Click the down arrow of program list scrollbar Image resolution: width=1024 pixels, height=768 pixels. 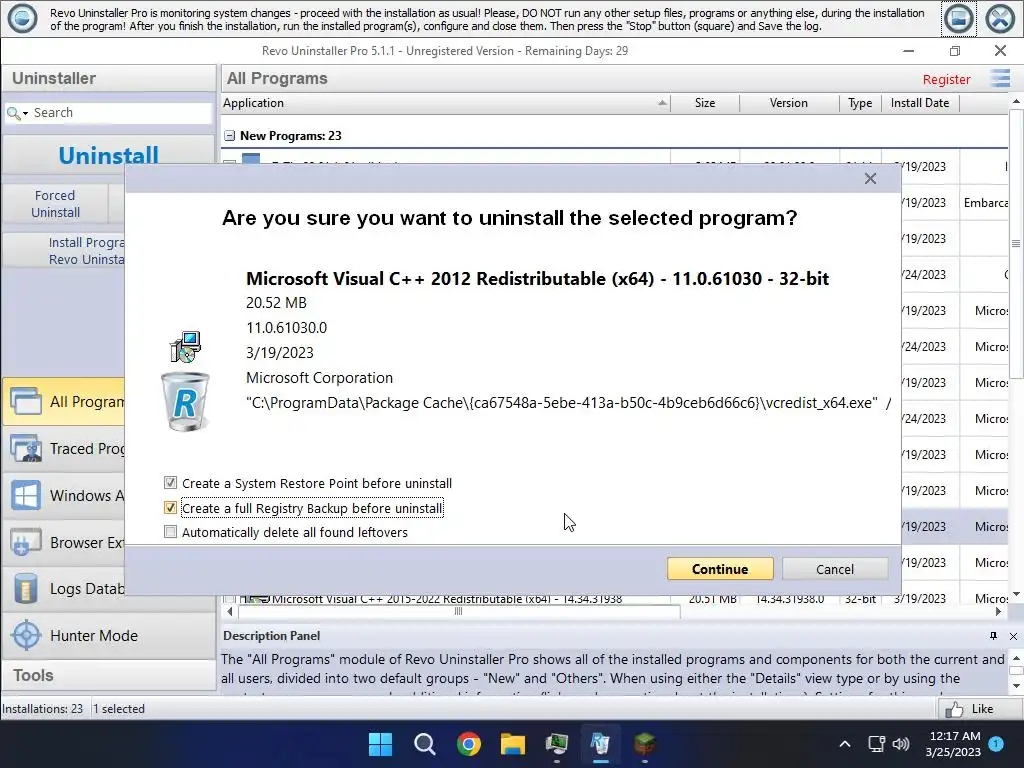[x=1016, y=594]
